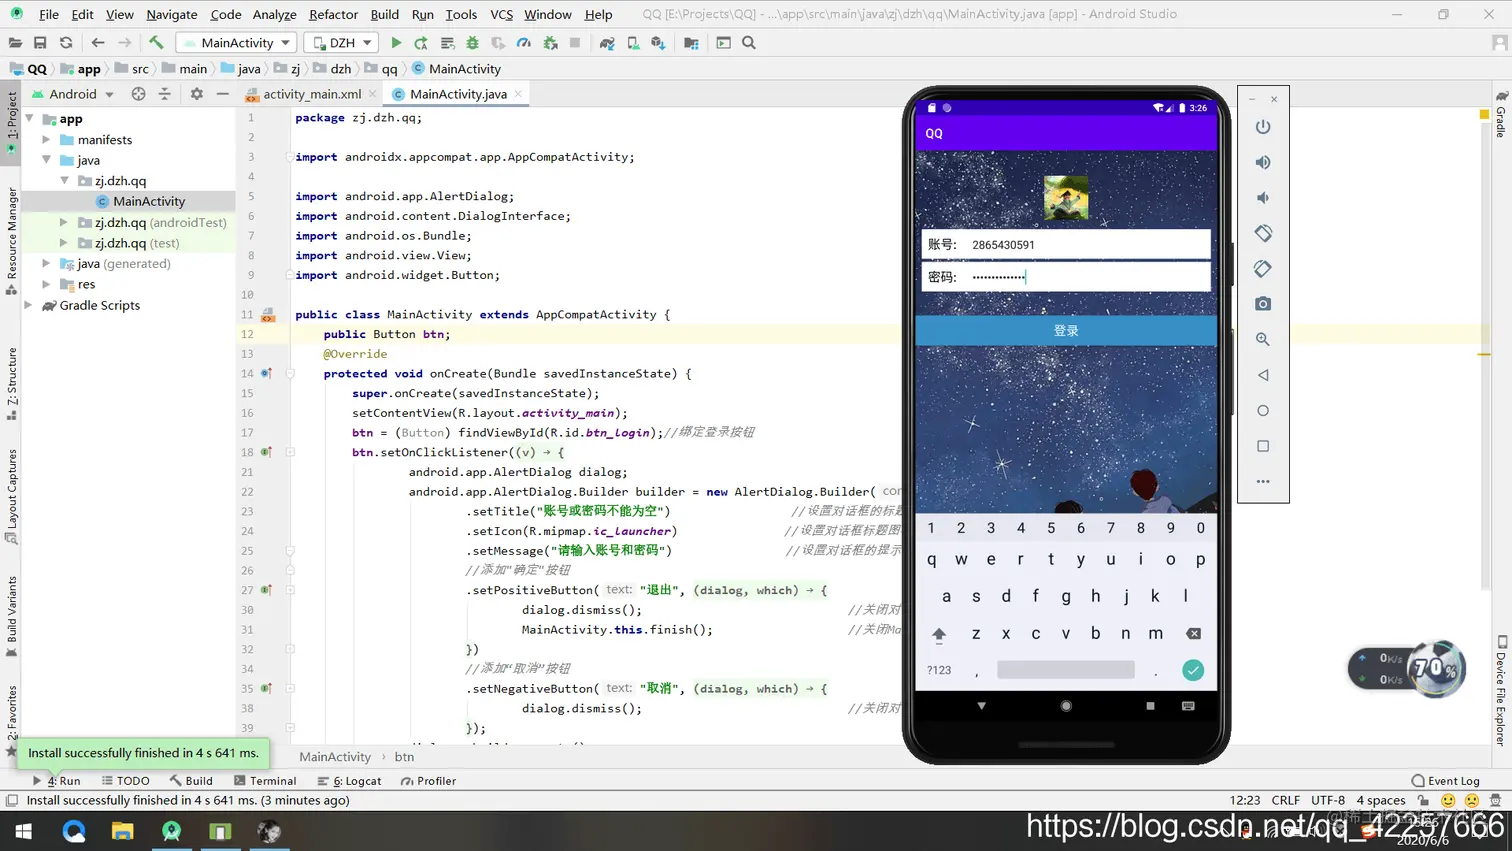Viewport: 1512px width, 851px height.
Task: Click the Synchronize refresh toolbar icon
Action: coord(66,43)
